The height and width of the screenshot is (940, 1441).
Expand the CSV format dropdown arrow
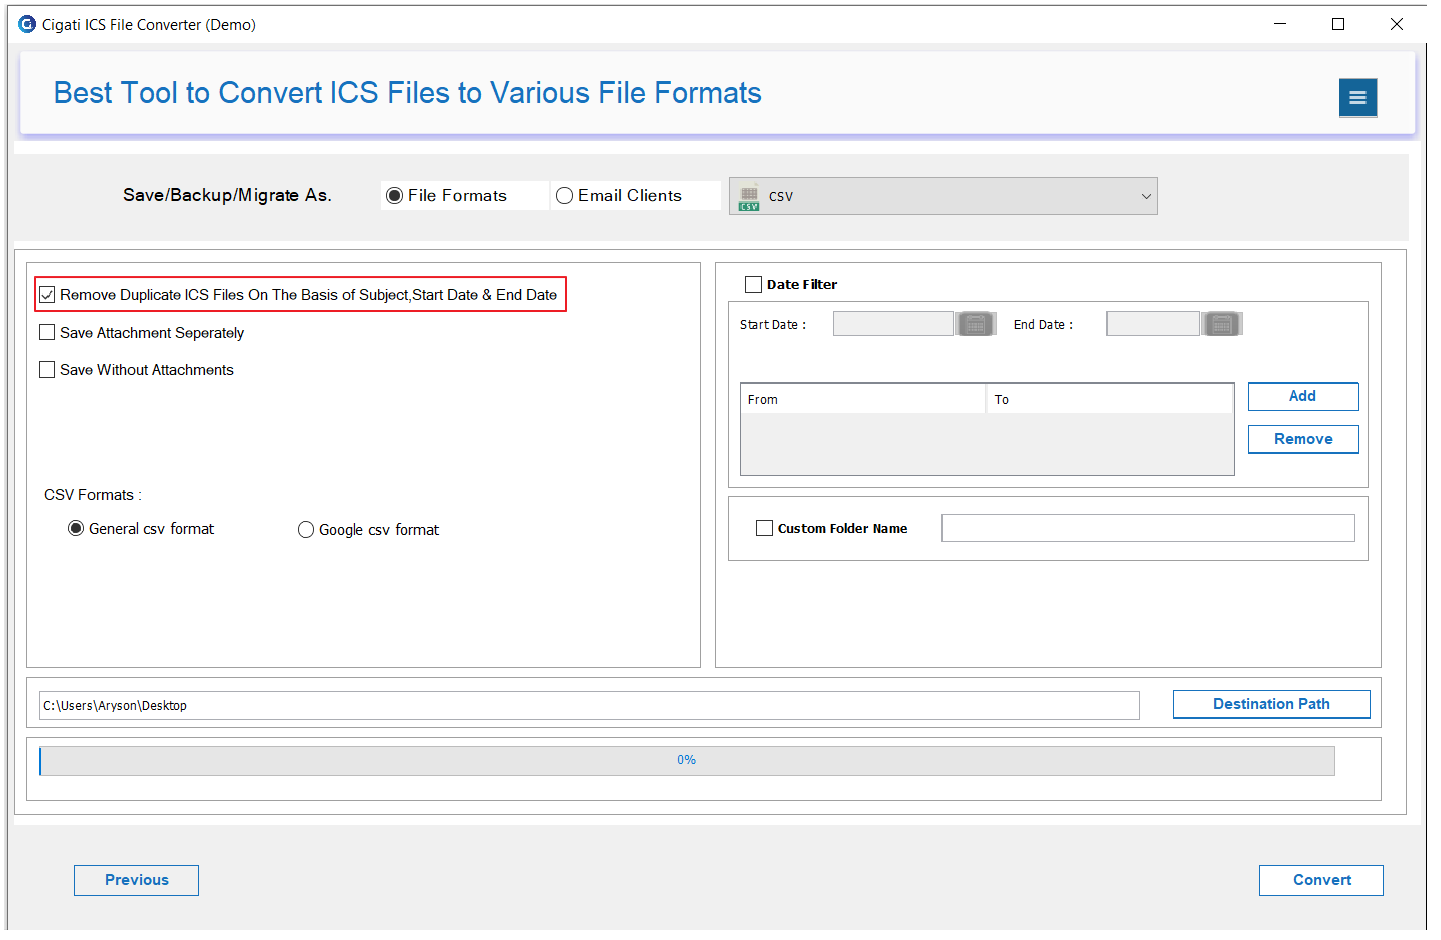(x=1146, y=196)
